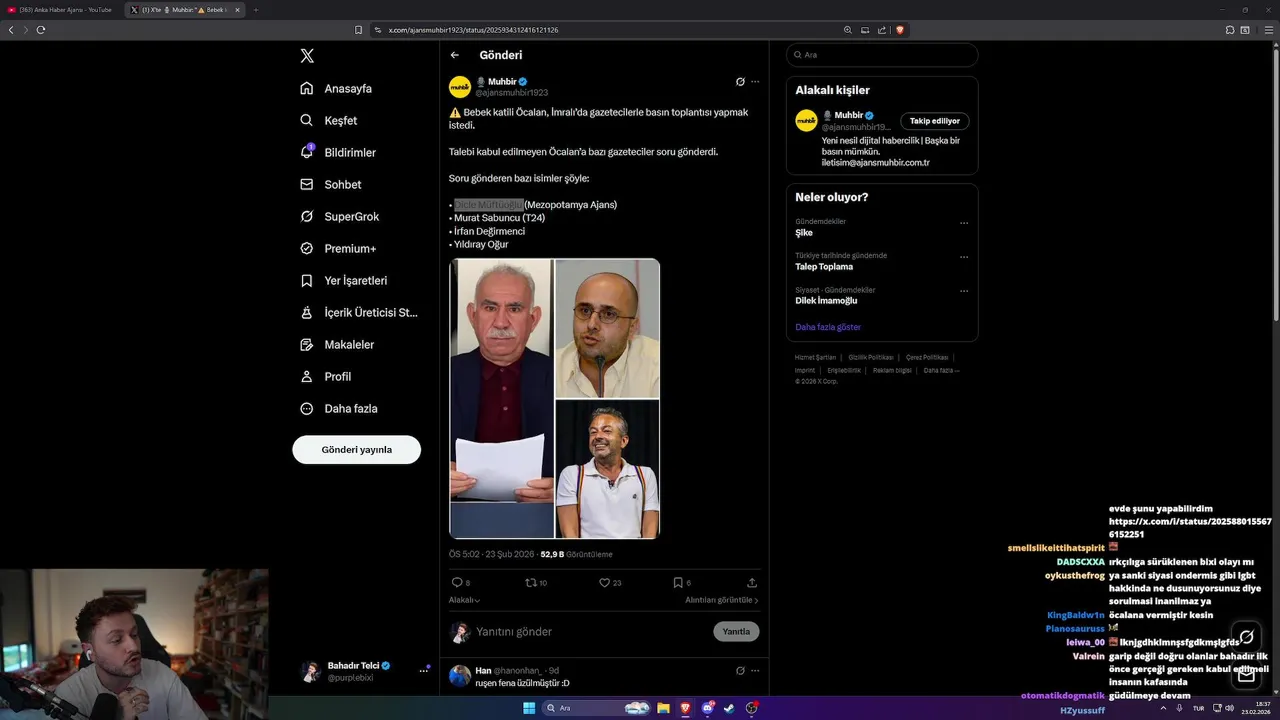The width and height of the screenshot is (1280, 720).
Task: Click the repost icon with 10 reposts
Action: [531, 582]
